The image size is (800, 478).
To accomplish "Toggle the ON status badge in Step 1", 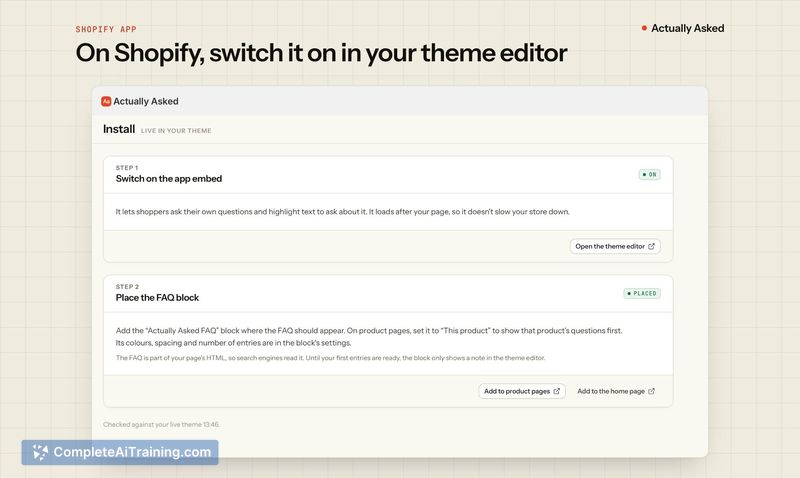I will 649,174.
